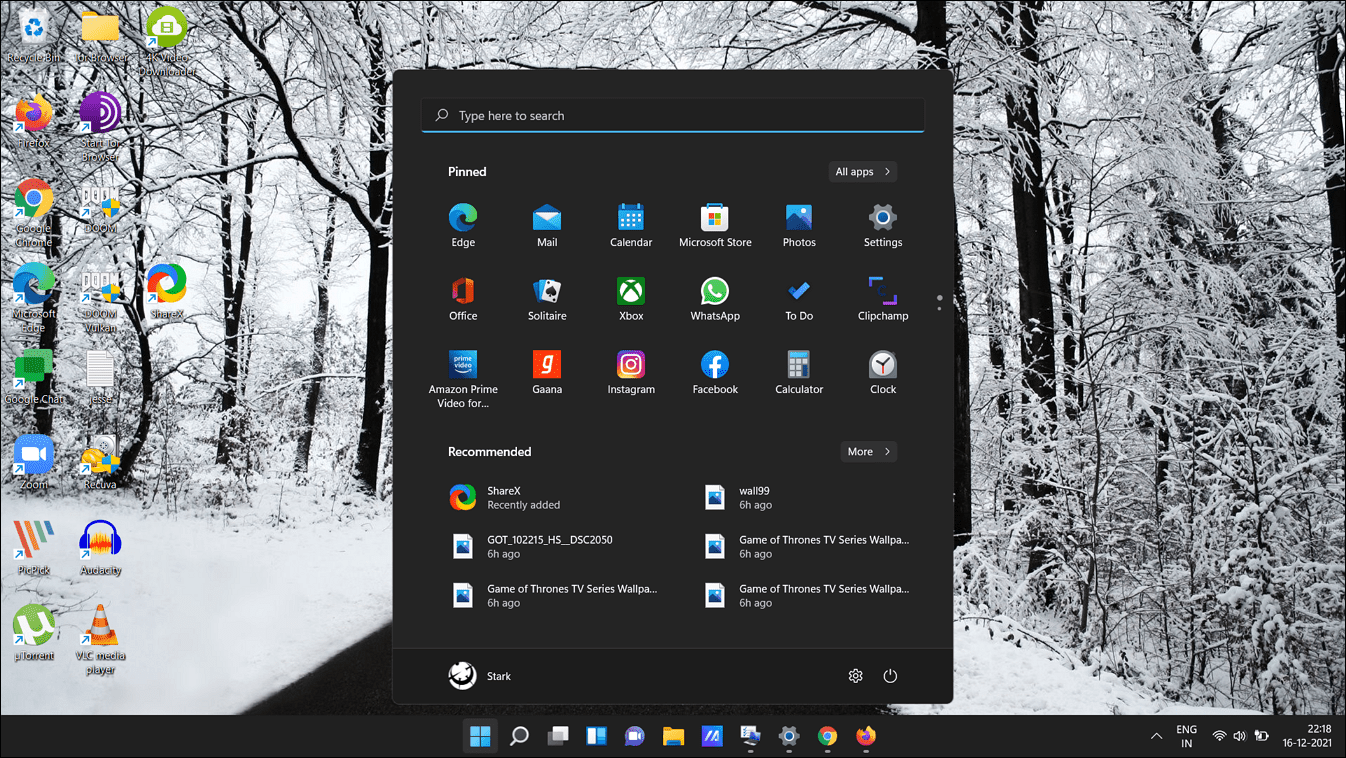Click the Power button
The image size is (1346, 758).
[890, 676]
